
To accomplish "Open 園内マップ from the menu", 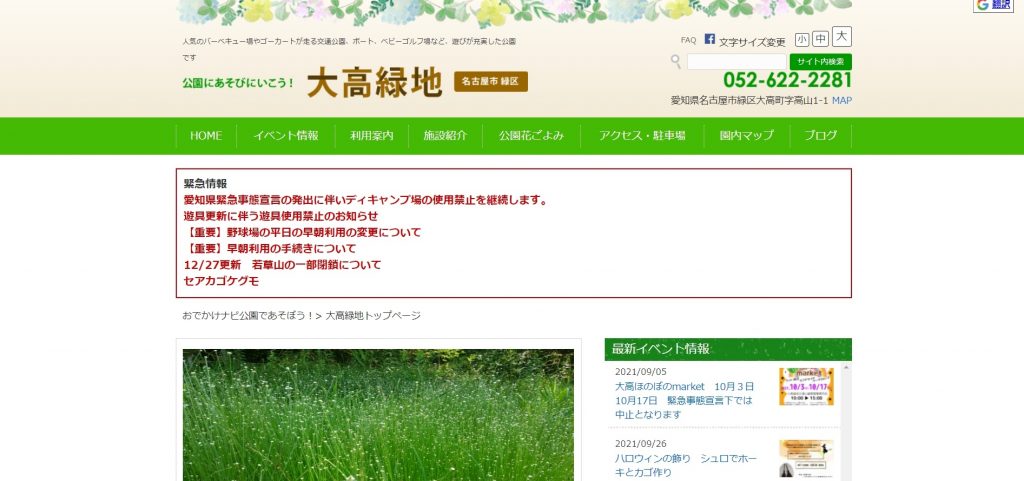I will coord(746,136).
